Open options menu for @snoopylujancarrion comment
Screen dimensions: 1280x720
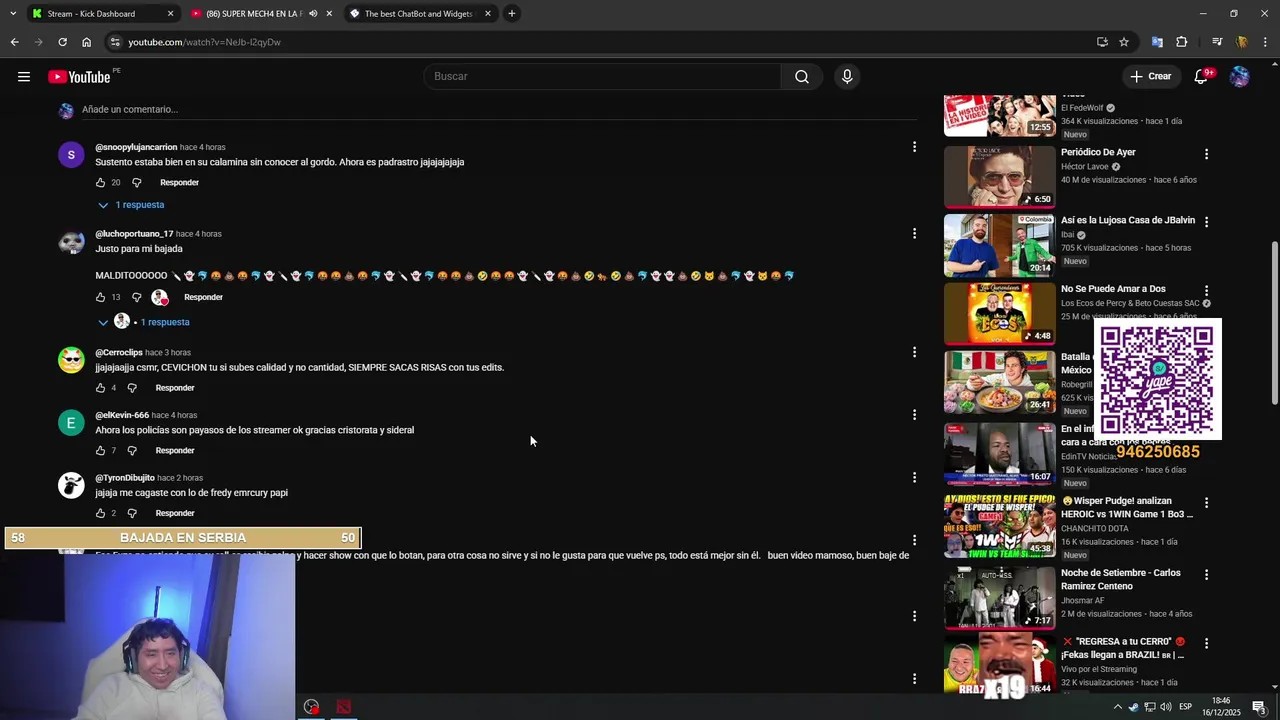click(x=914, y=147)
